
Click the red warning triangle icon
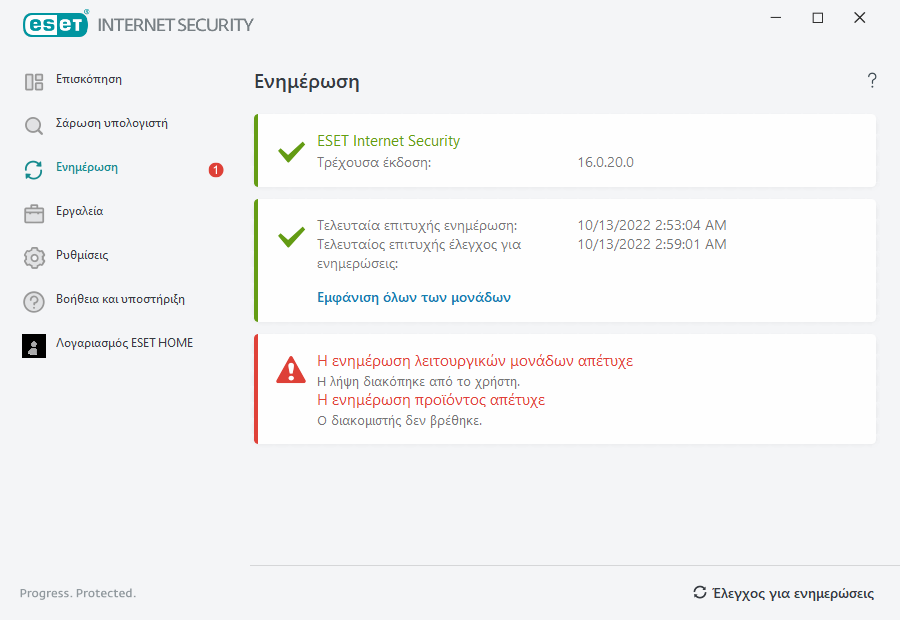[x=291, y=371]
